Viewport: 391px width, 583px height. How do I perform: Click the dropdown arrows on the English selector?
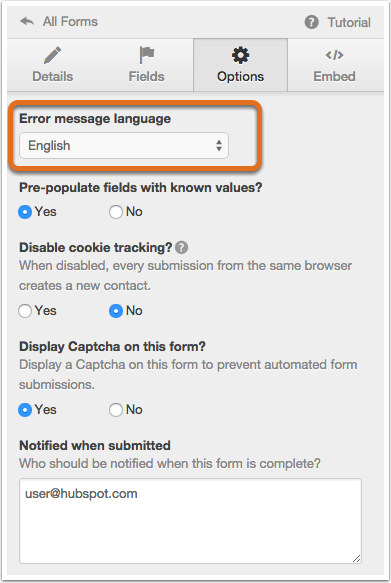(219, 145)
